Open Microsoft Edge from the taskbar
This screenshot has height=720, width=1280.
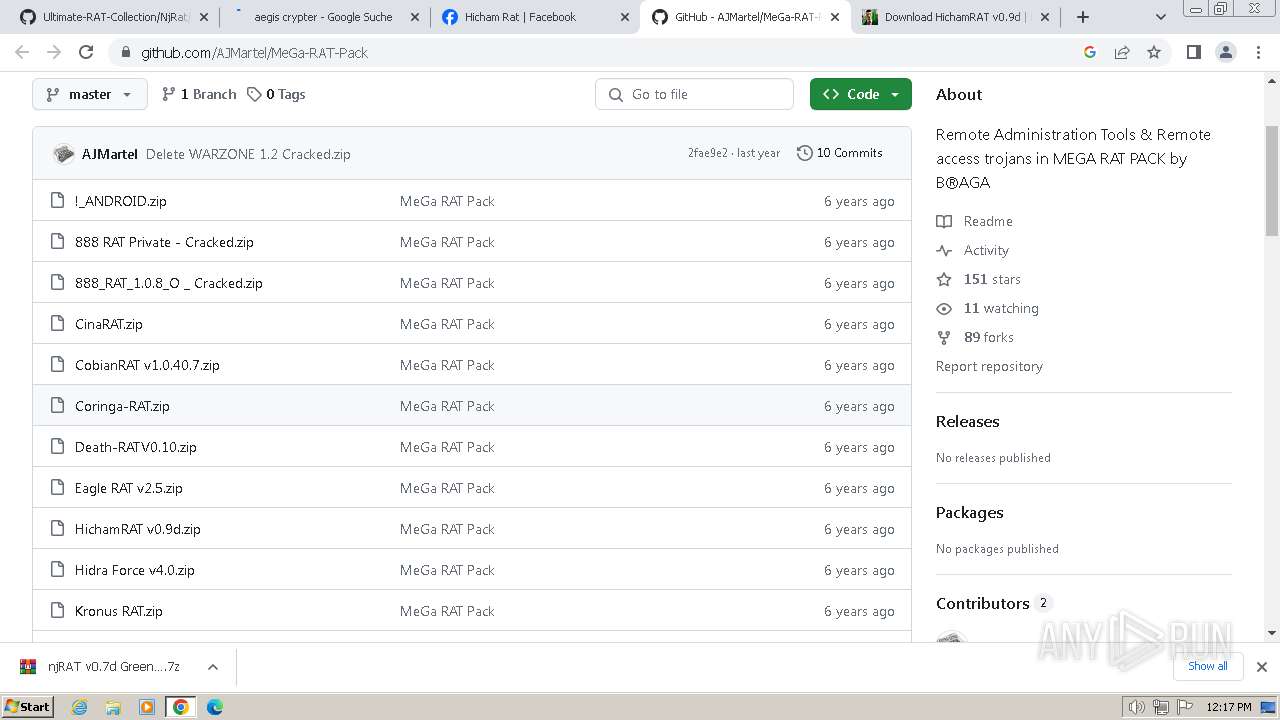coord(214,707)
